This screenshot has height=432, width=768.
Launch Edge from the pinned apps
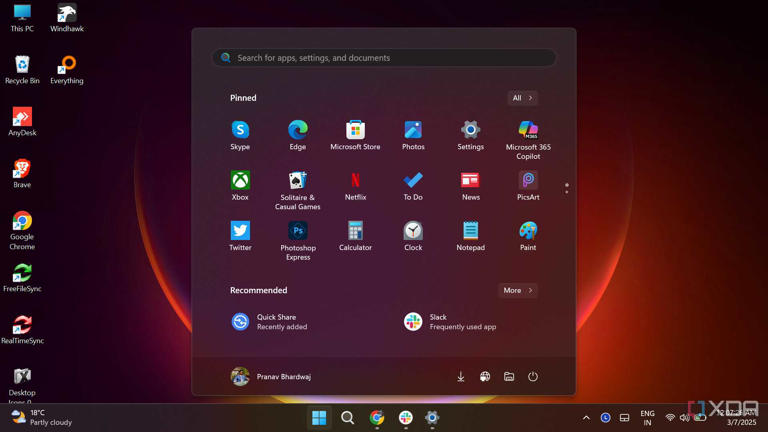pyautogui.click(x=298, y=135)
